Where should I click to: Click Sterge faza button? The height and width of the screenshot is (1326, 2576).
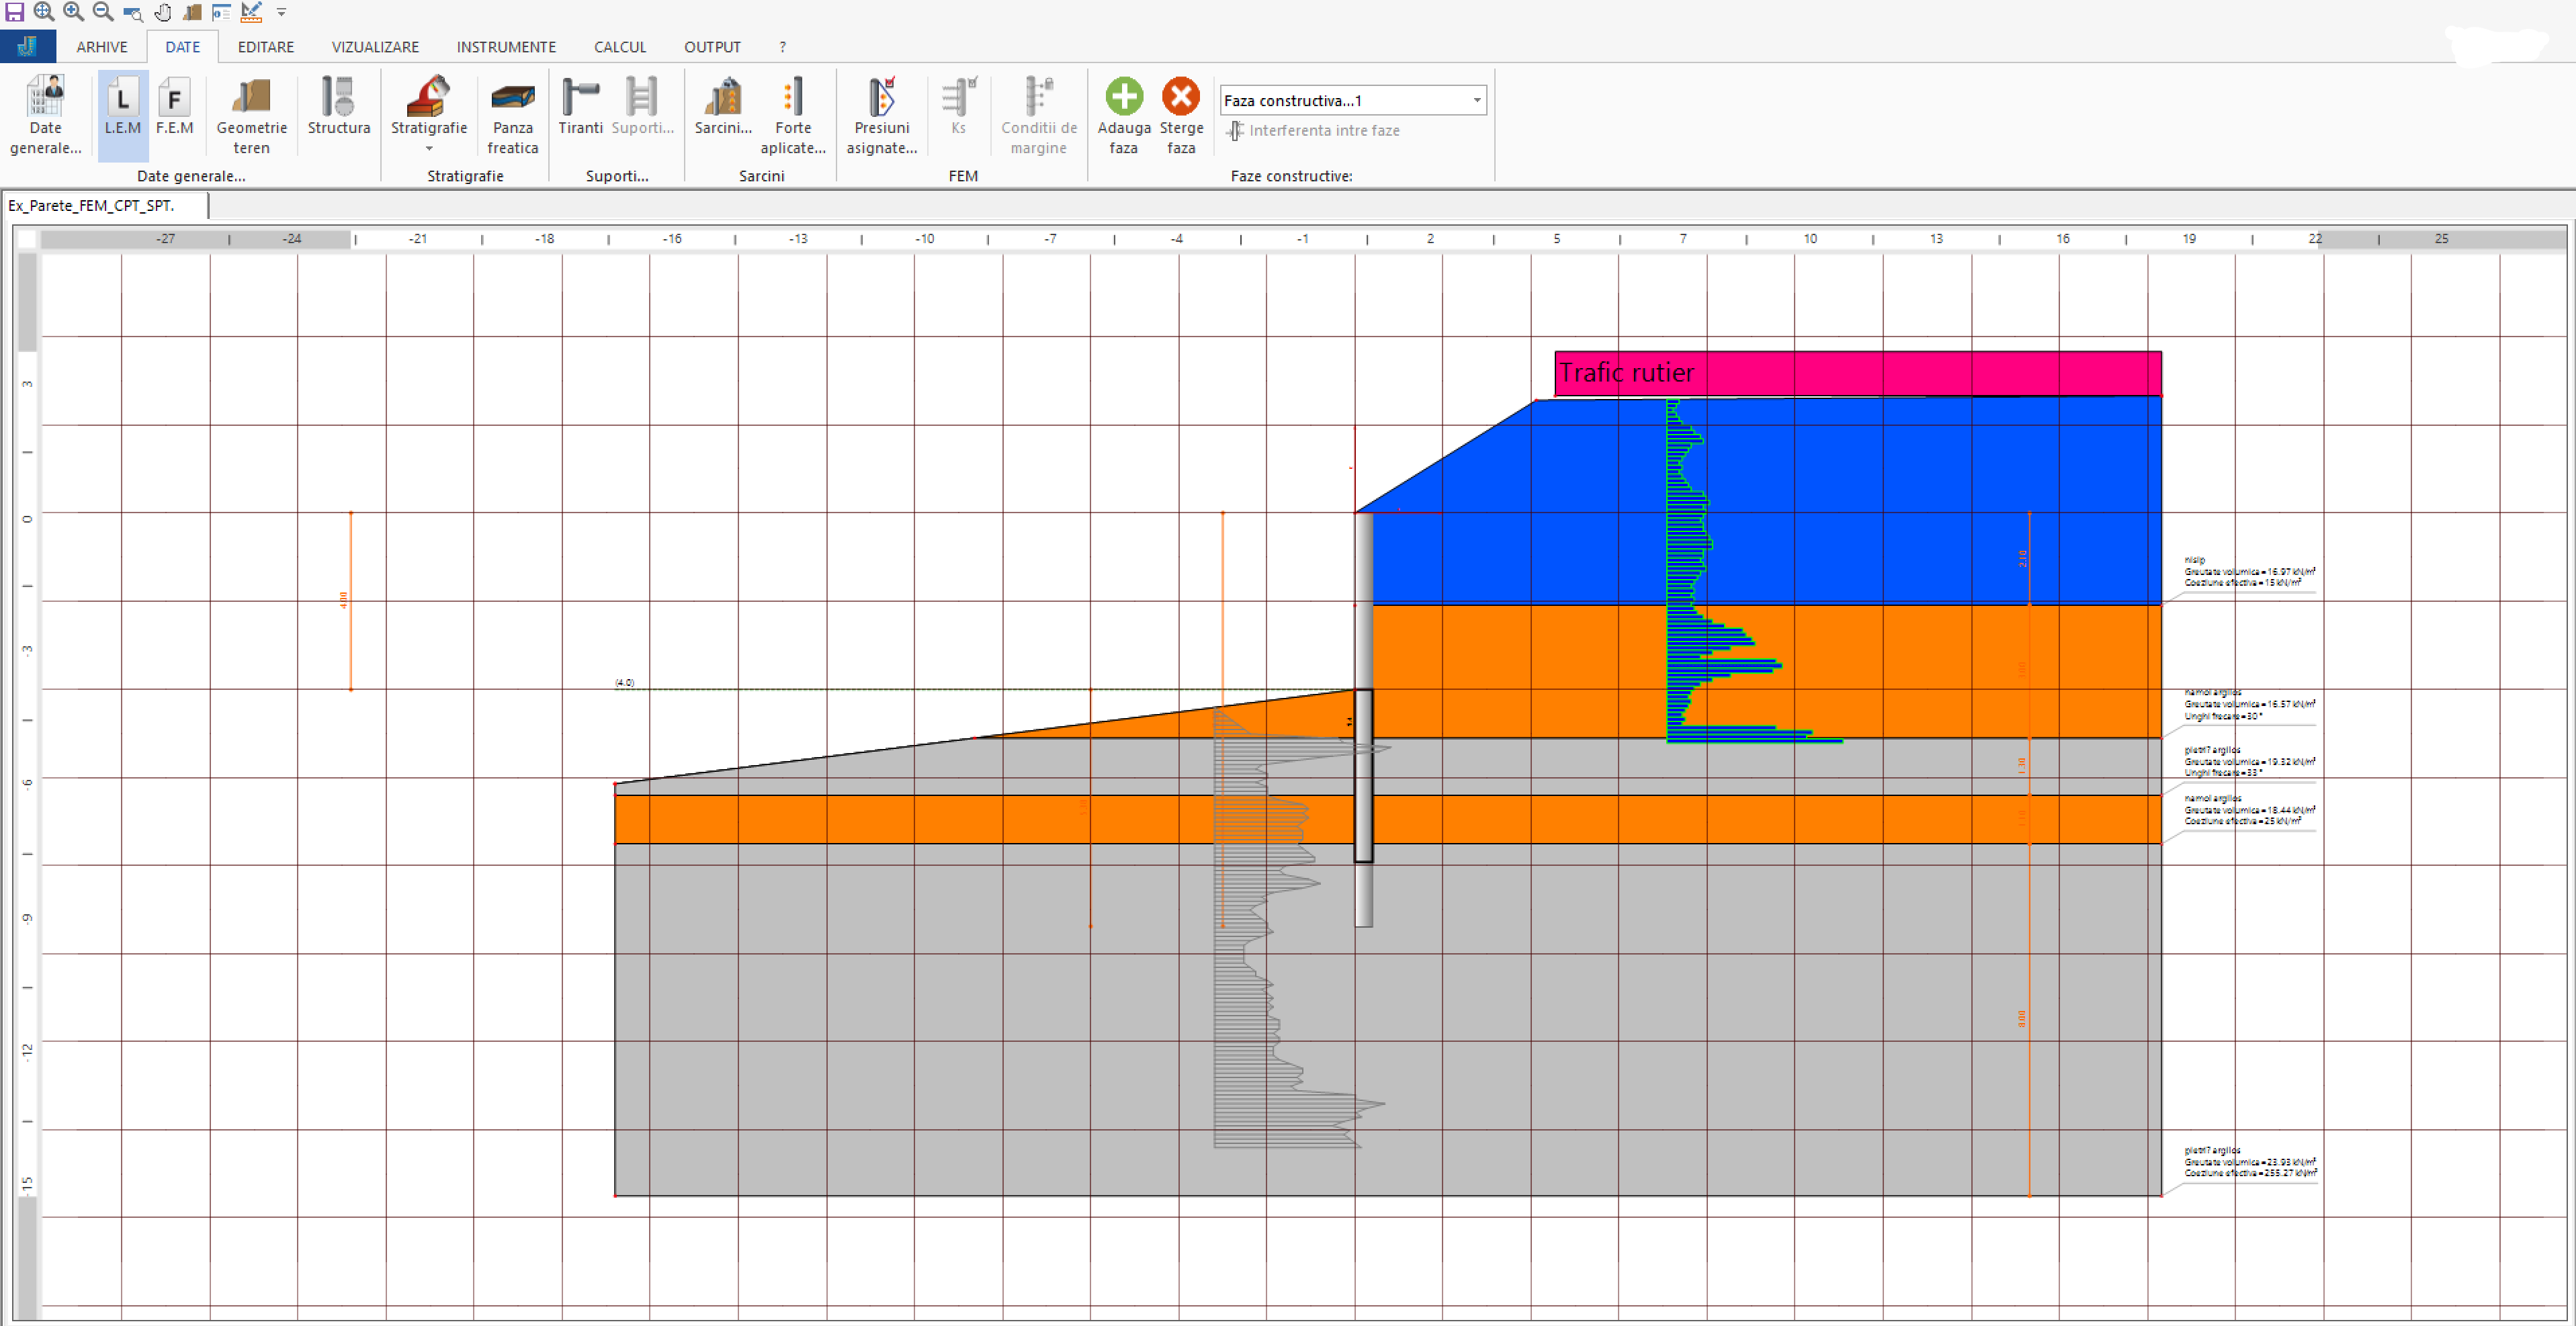(x=1180, y=116)
